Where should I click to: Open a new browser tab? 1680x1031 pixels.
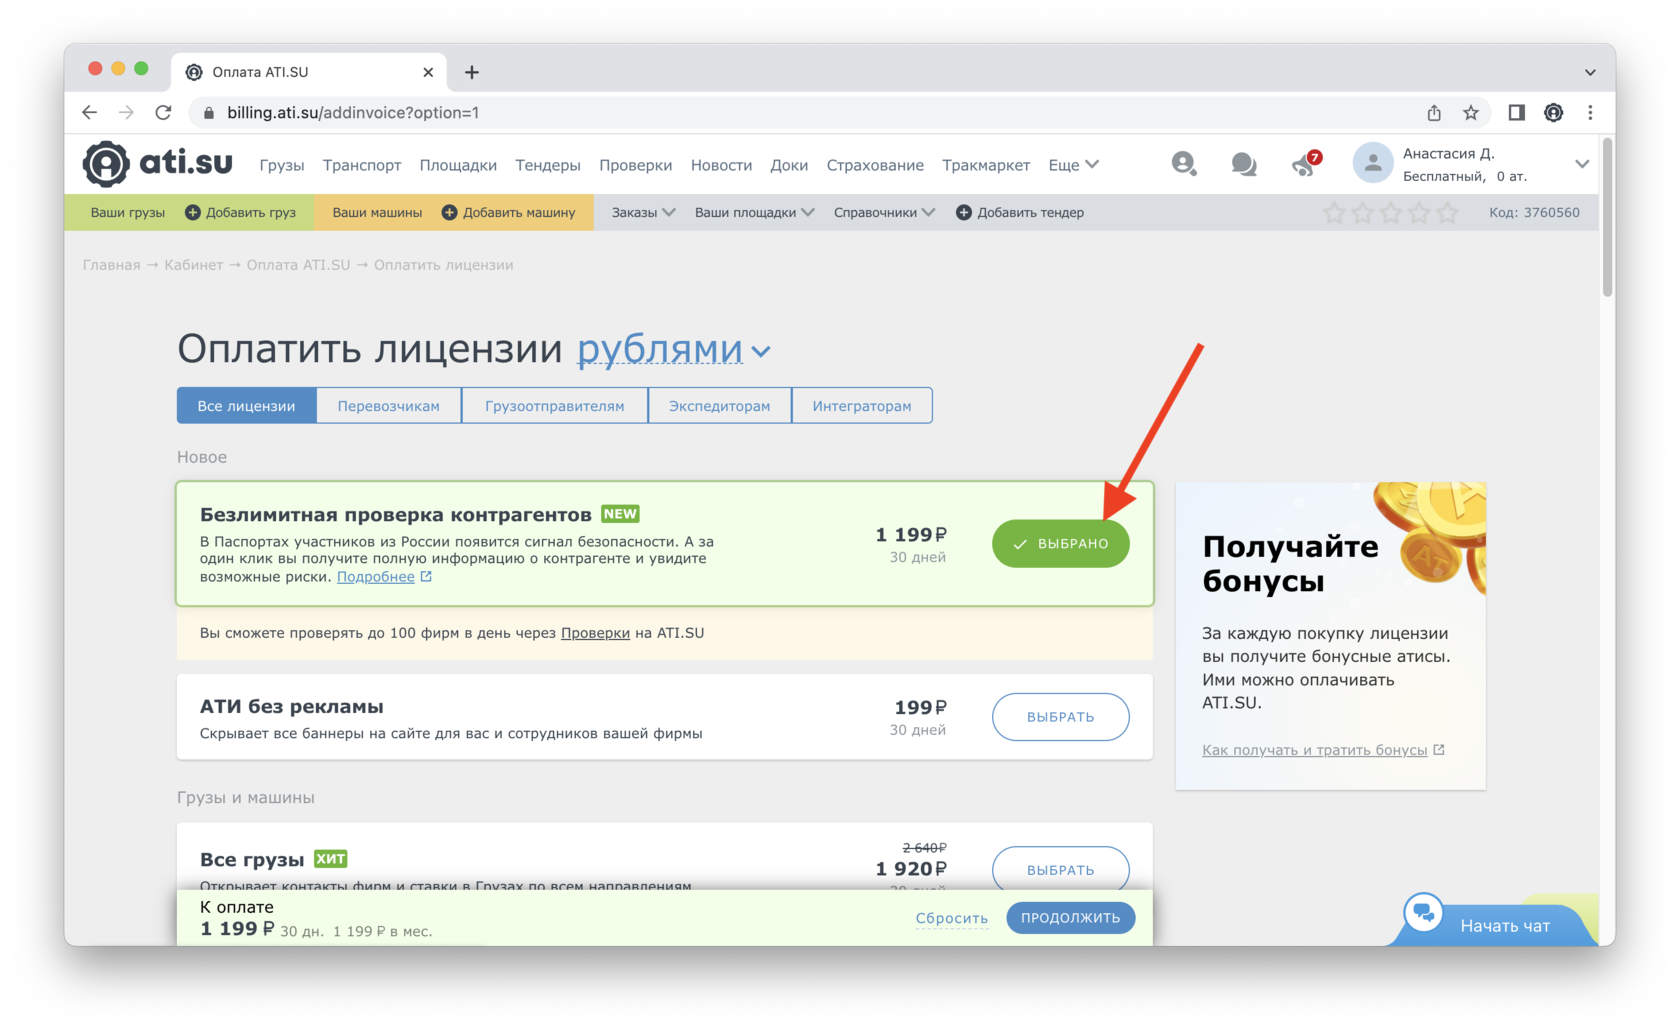point(472,72)
